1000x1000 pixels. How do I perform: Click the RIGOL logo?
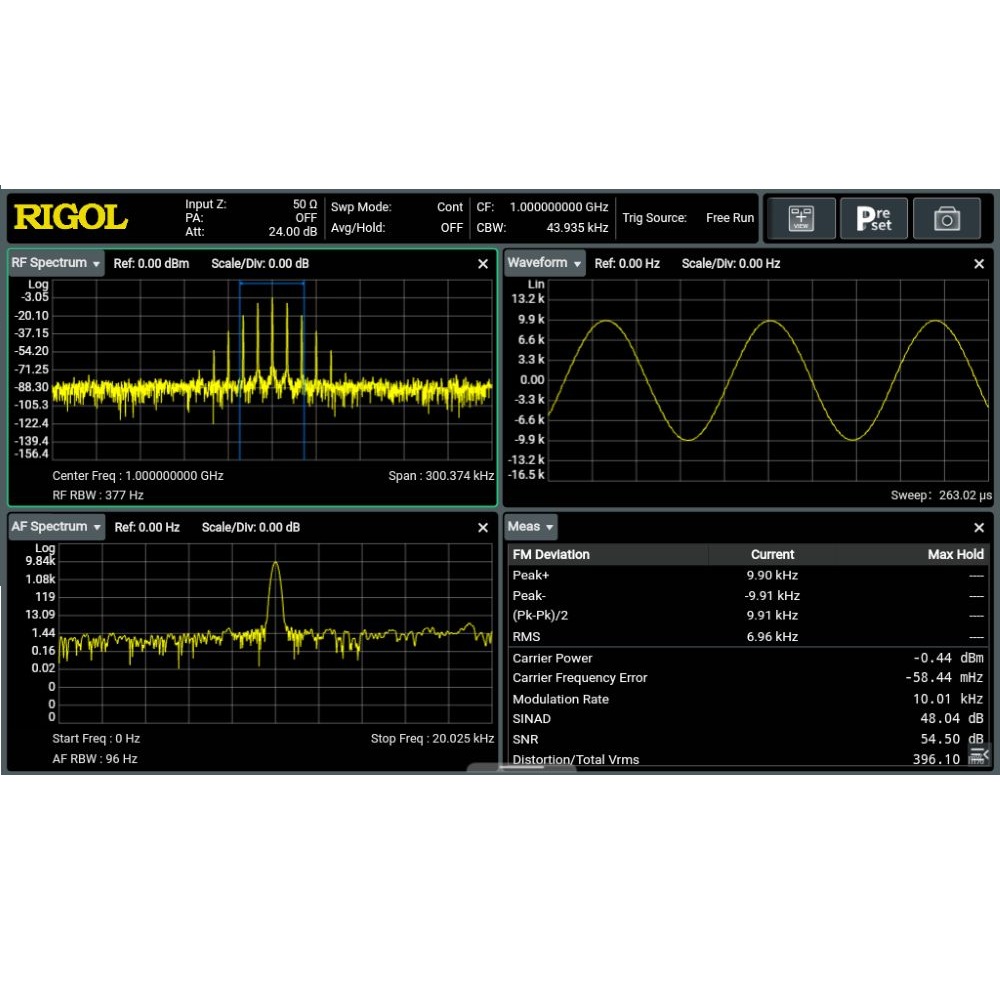70,217
